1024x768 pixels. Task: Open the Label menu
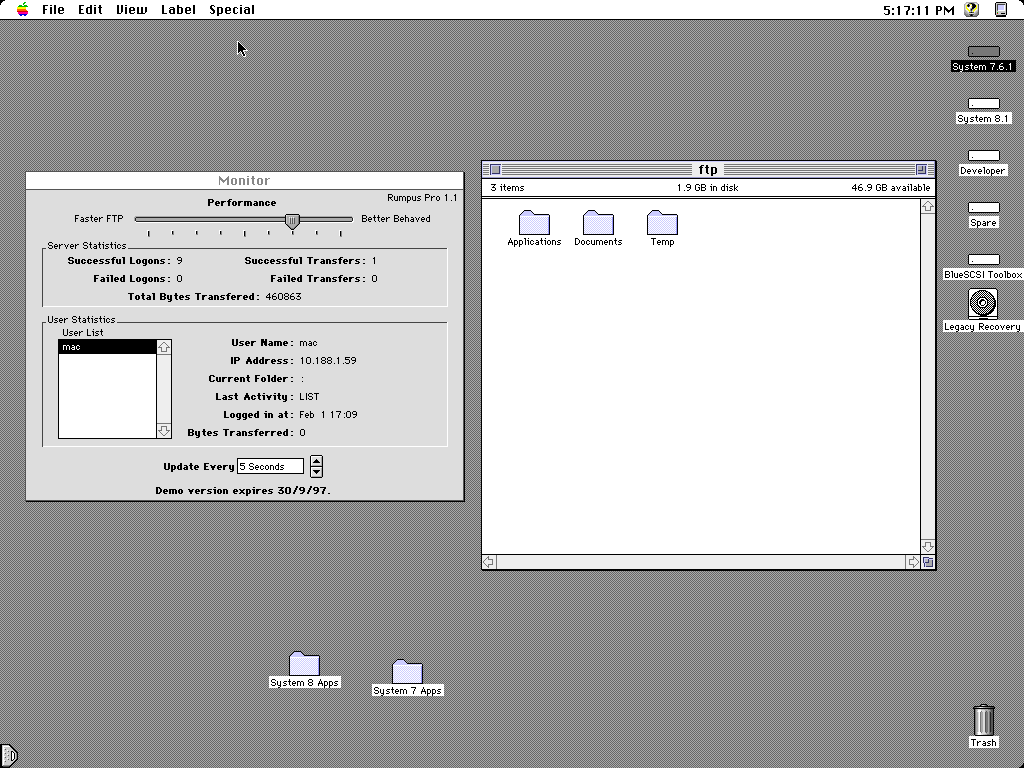click(x=178, y=10)
